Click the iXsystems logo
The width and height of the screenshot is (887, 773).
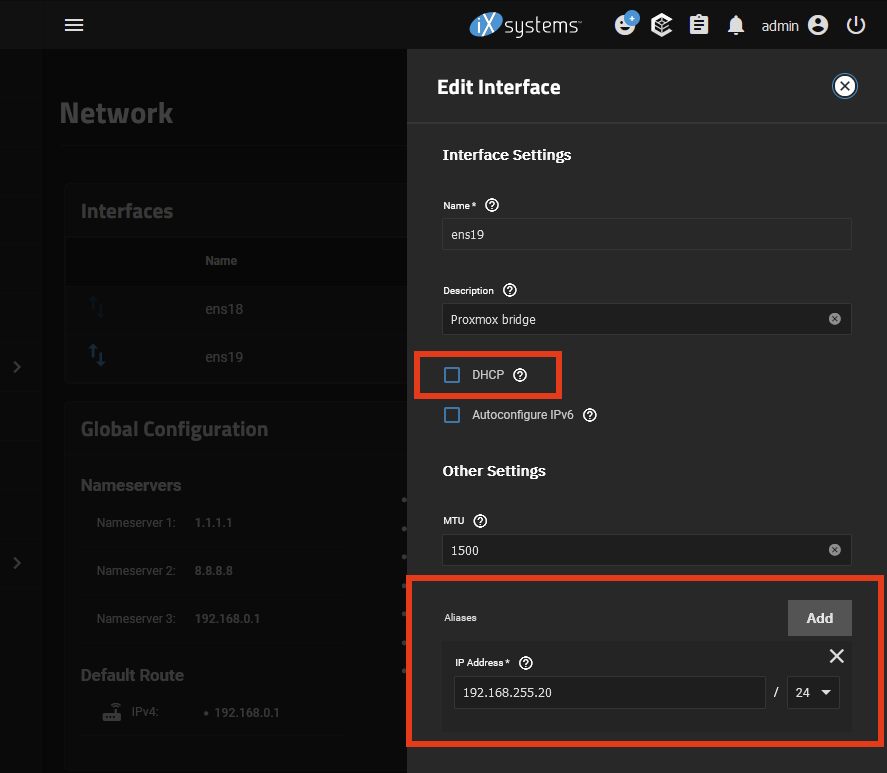tap(525, 25)
